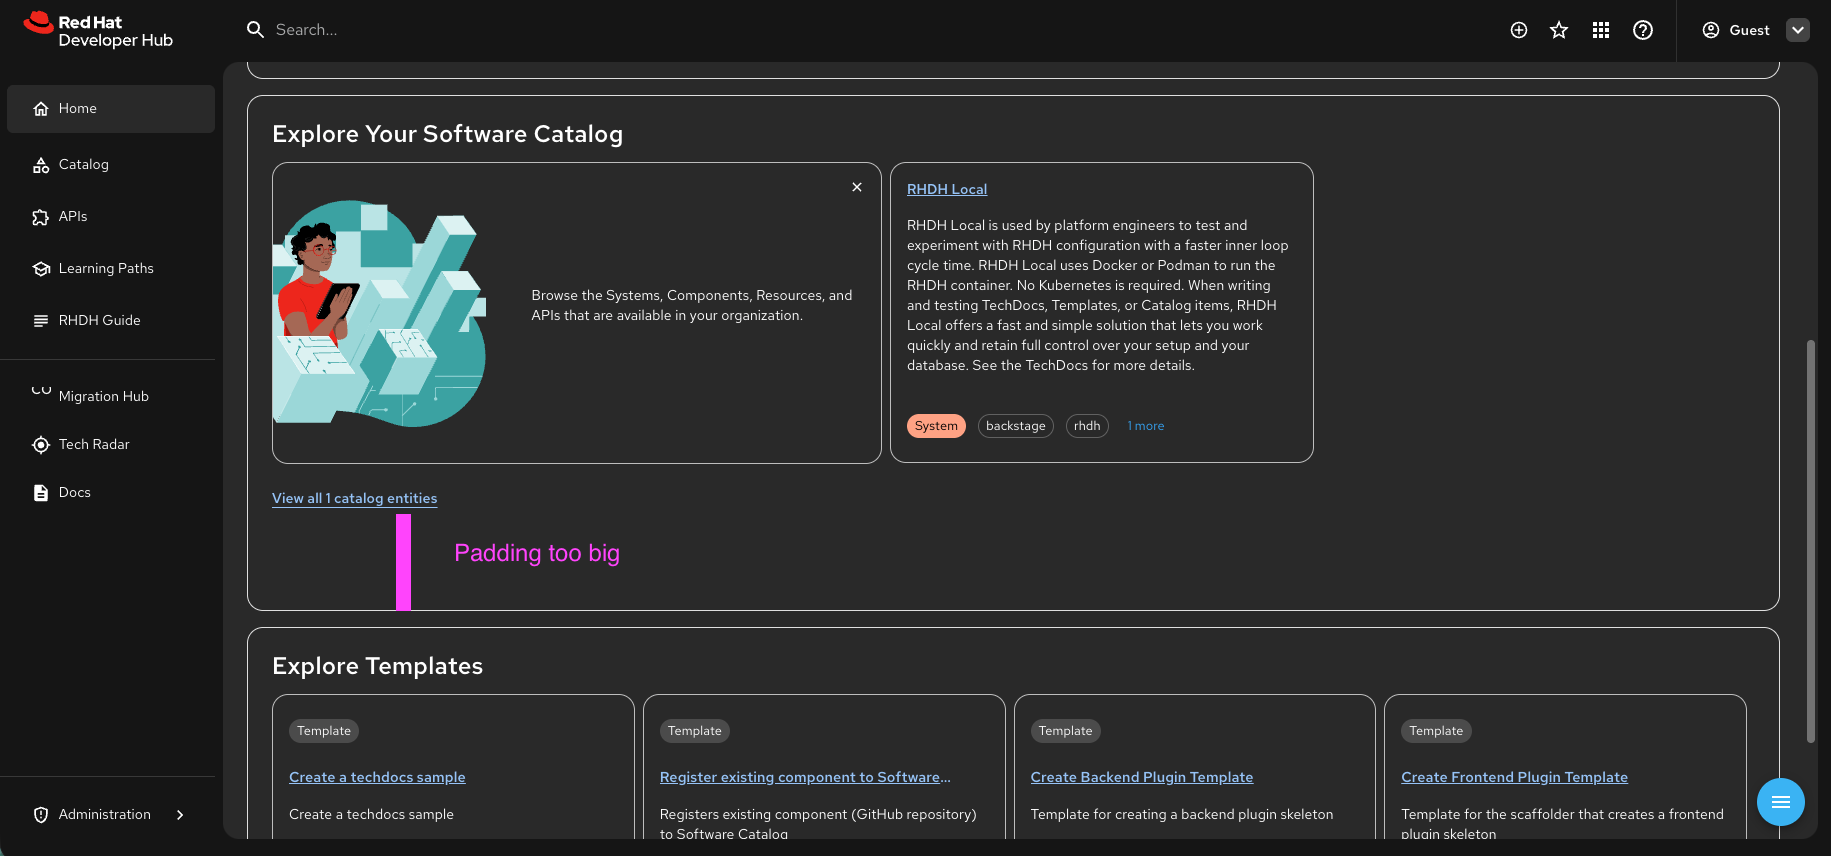Open the blue floating chat button
1831x856 pixels.
(x=1780, y=802)
